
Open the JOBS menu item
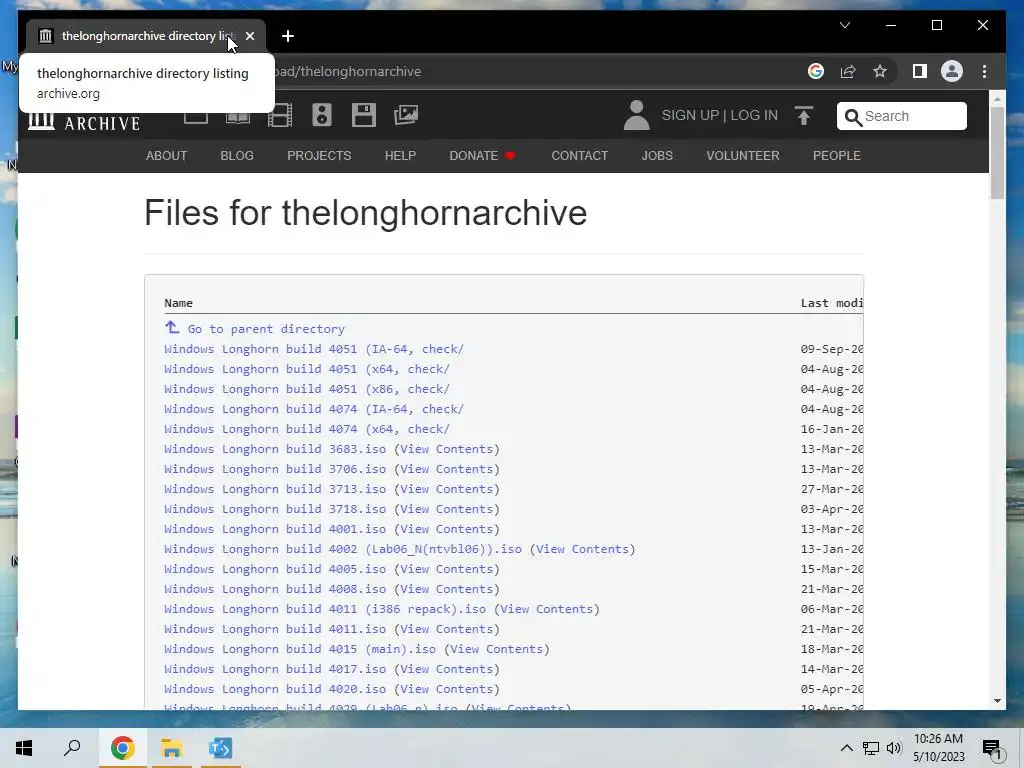[657, 155]
